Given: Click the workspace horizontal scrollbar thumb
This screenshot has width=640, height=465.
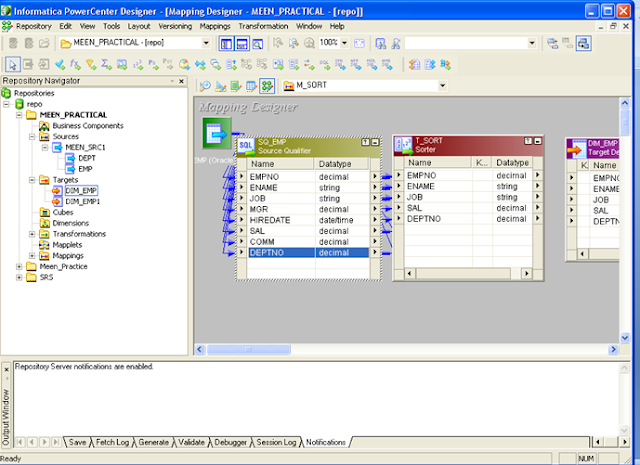Looking at the screenshot, I should tap(249, 349).
